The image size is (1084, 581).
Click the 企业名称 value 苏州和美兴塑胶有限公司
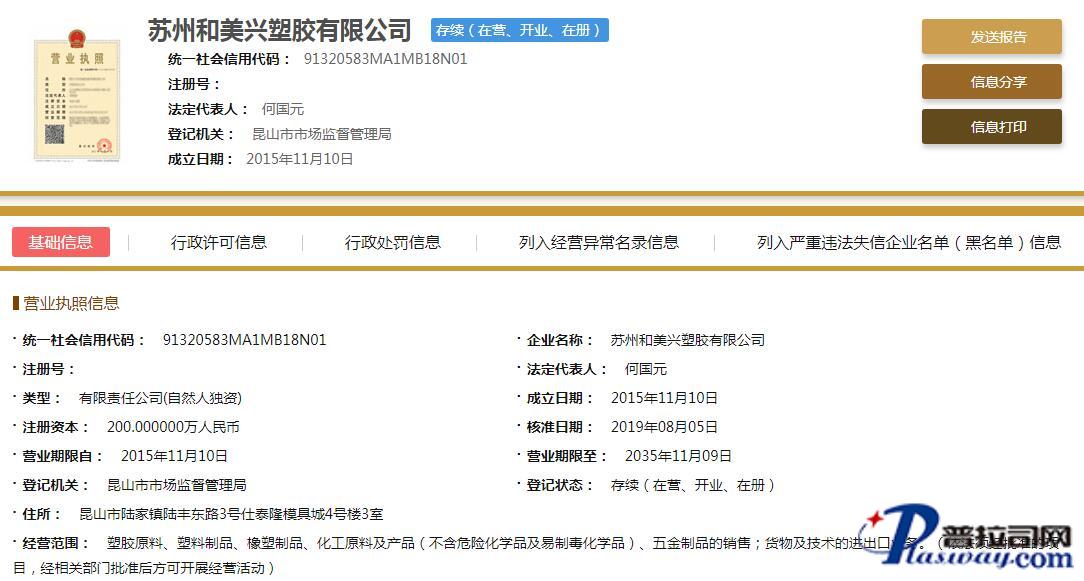(688, 340)
